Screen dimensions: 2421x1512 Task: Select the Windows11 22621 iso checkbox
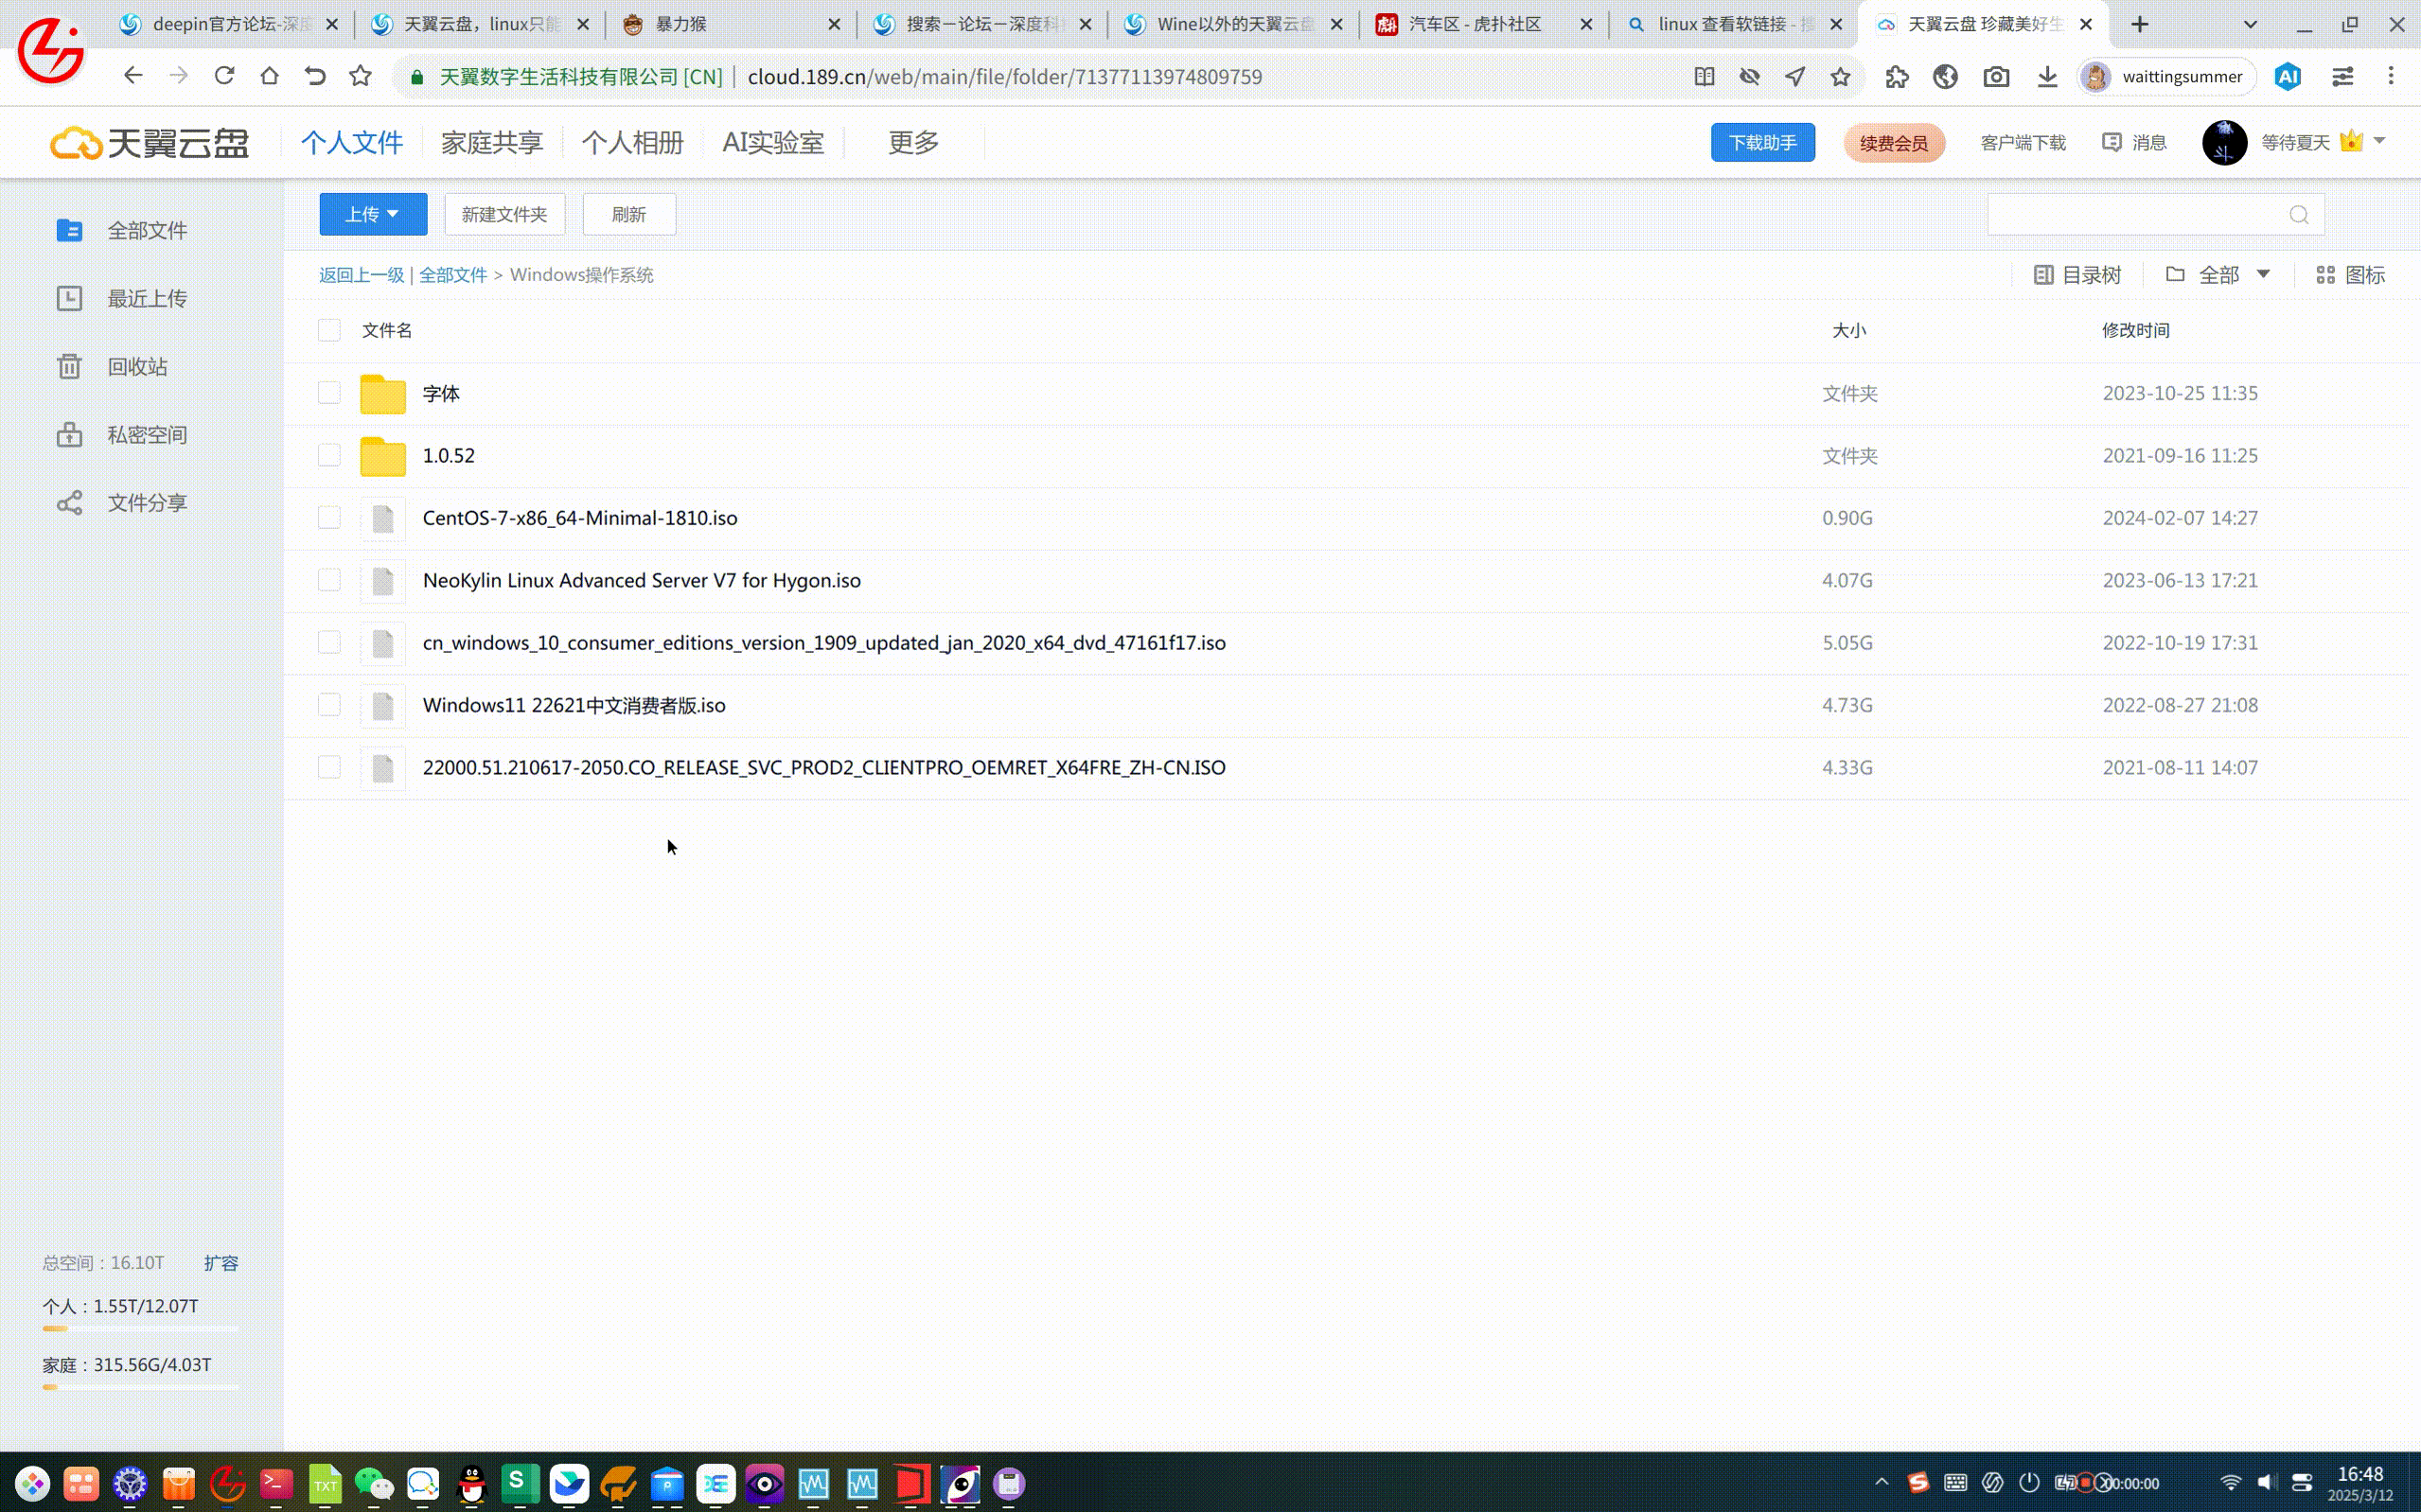(329, 705)
